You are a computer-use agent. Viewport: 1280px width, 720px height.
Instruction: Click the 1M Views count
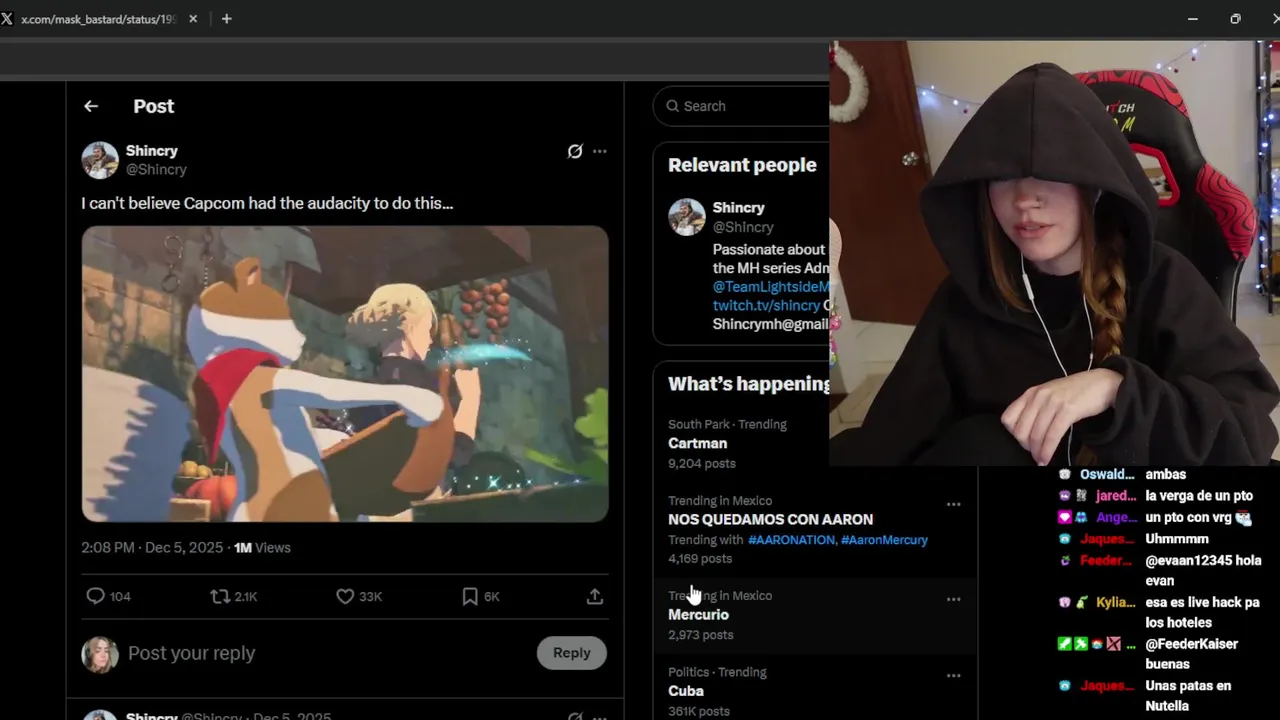click(262, 548)
